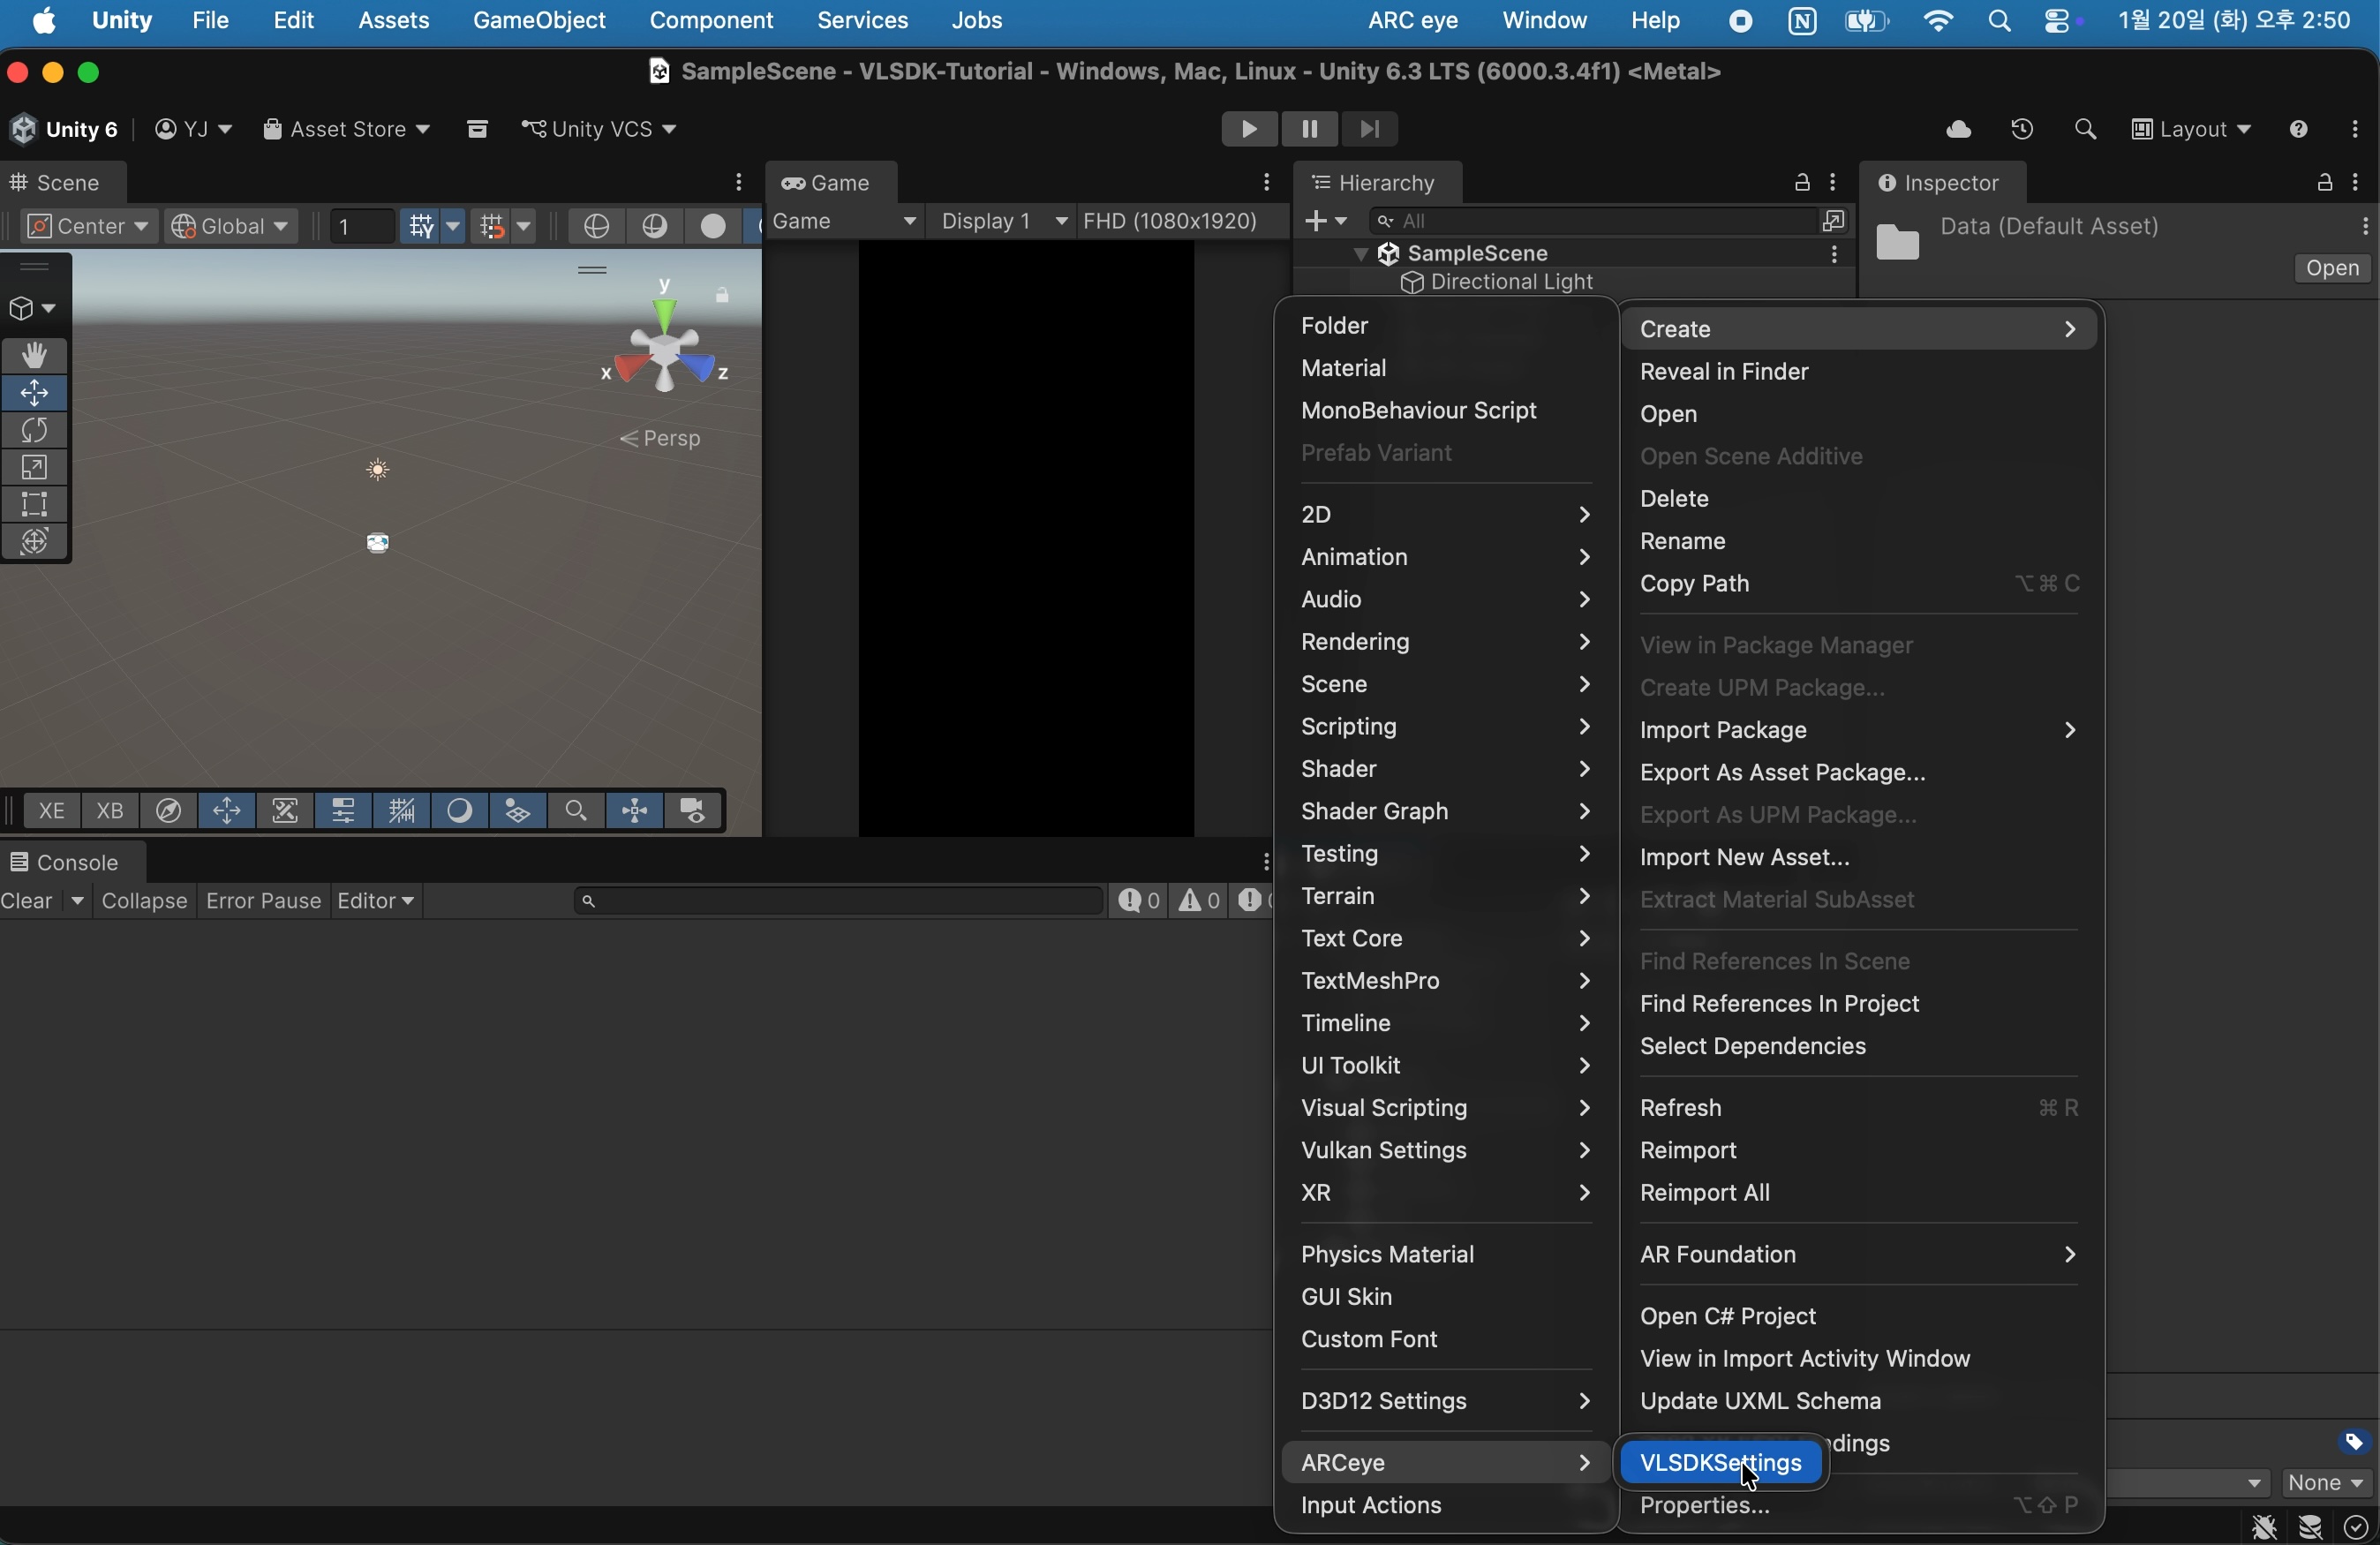Select the Hand view tool
This screenshot has width=2380, height=1545.
[x=35, y=356]
